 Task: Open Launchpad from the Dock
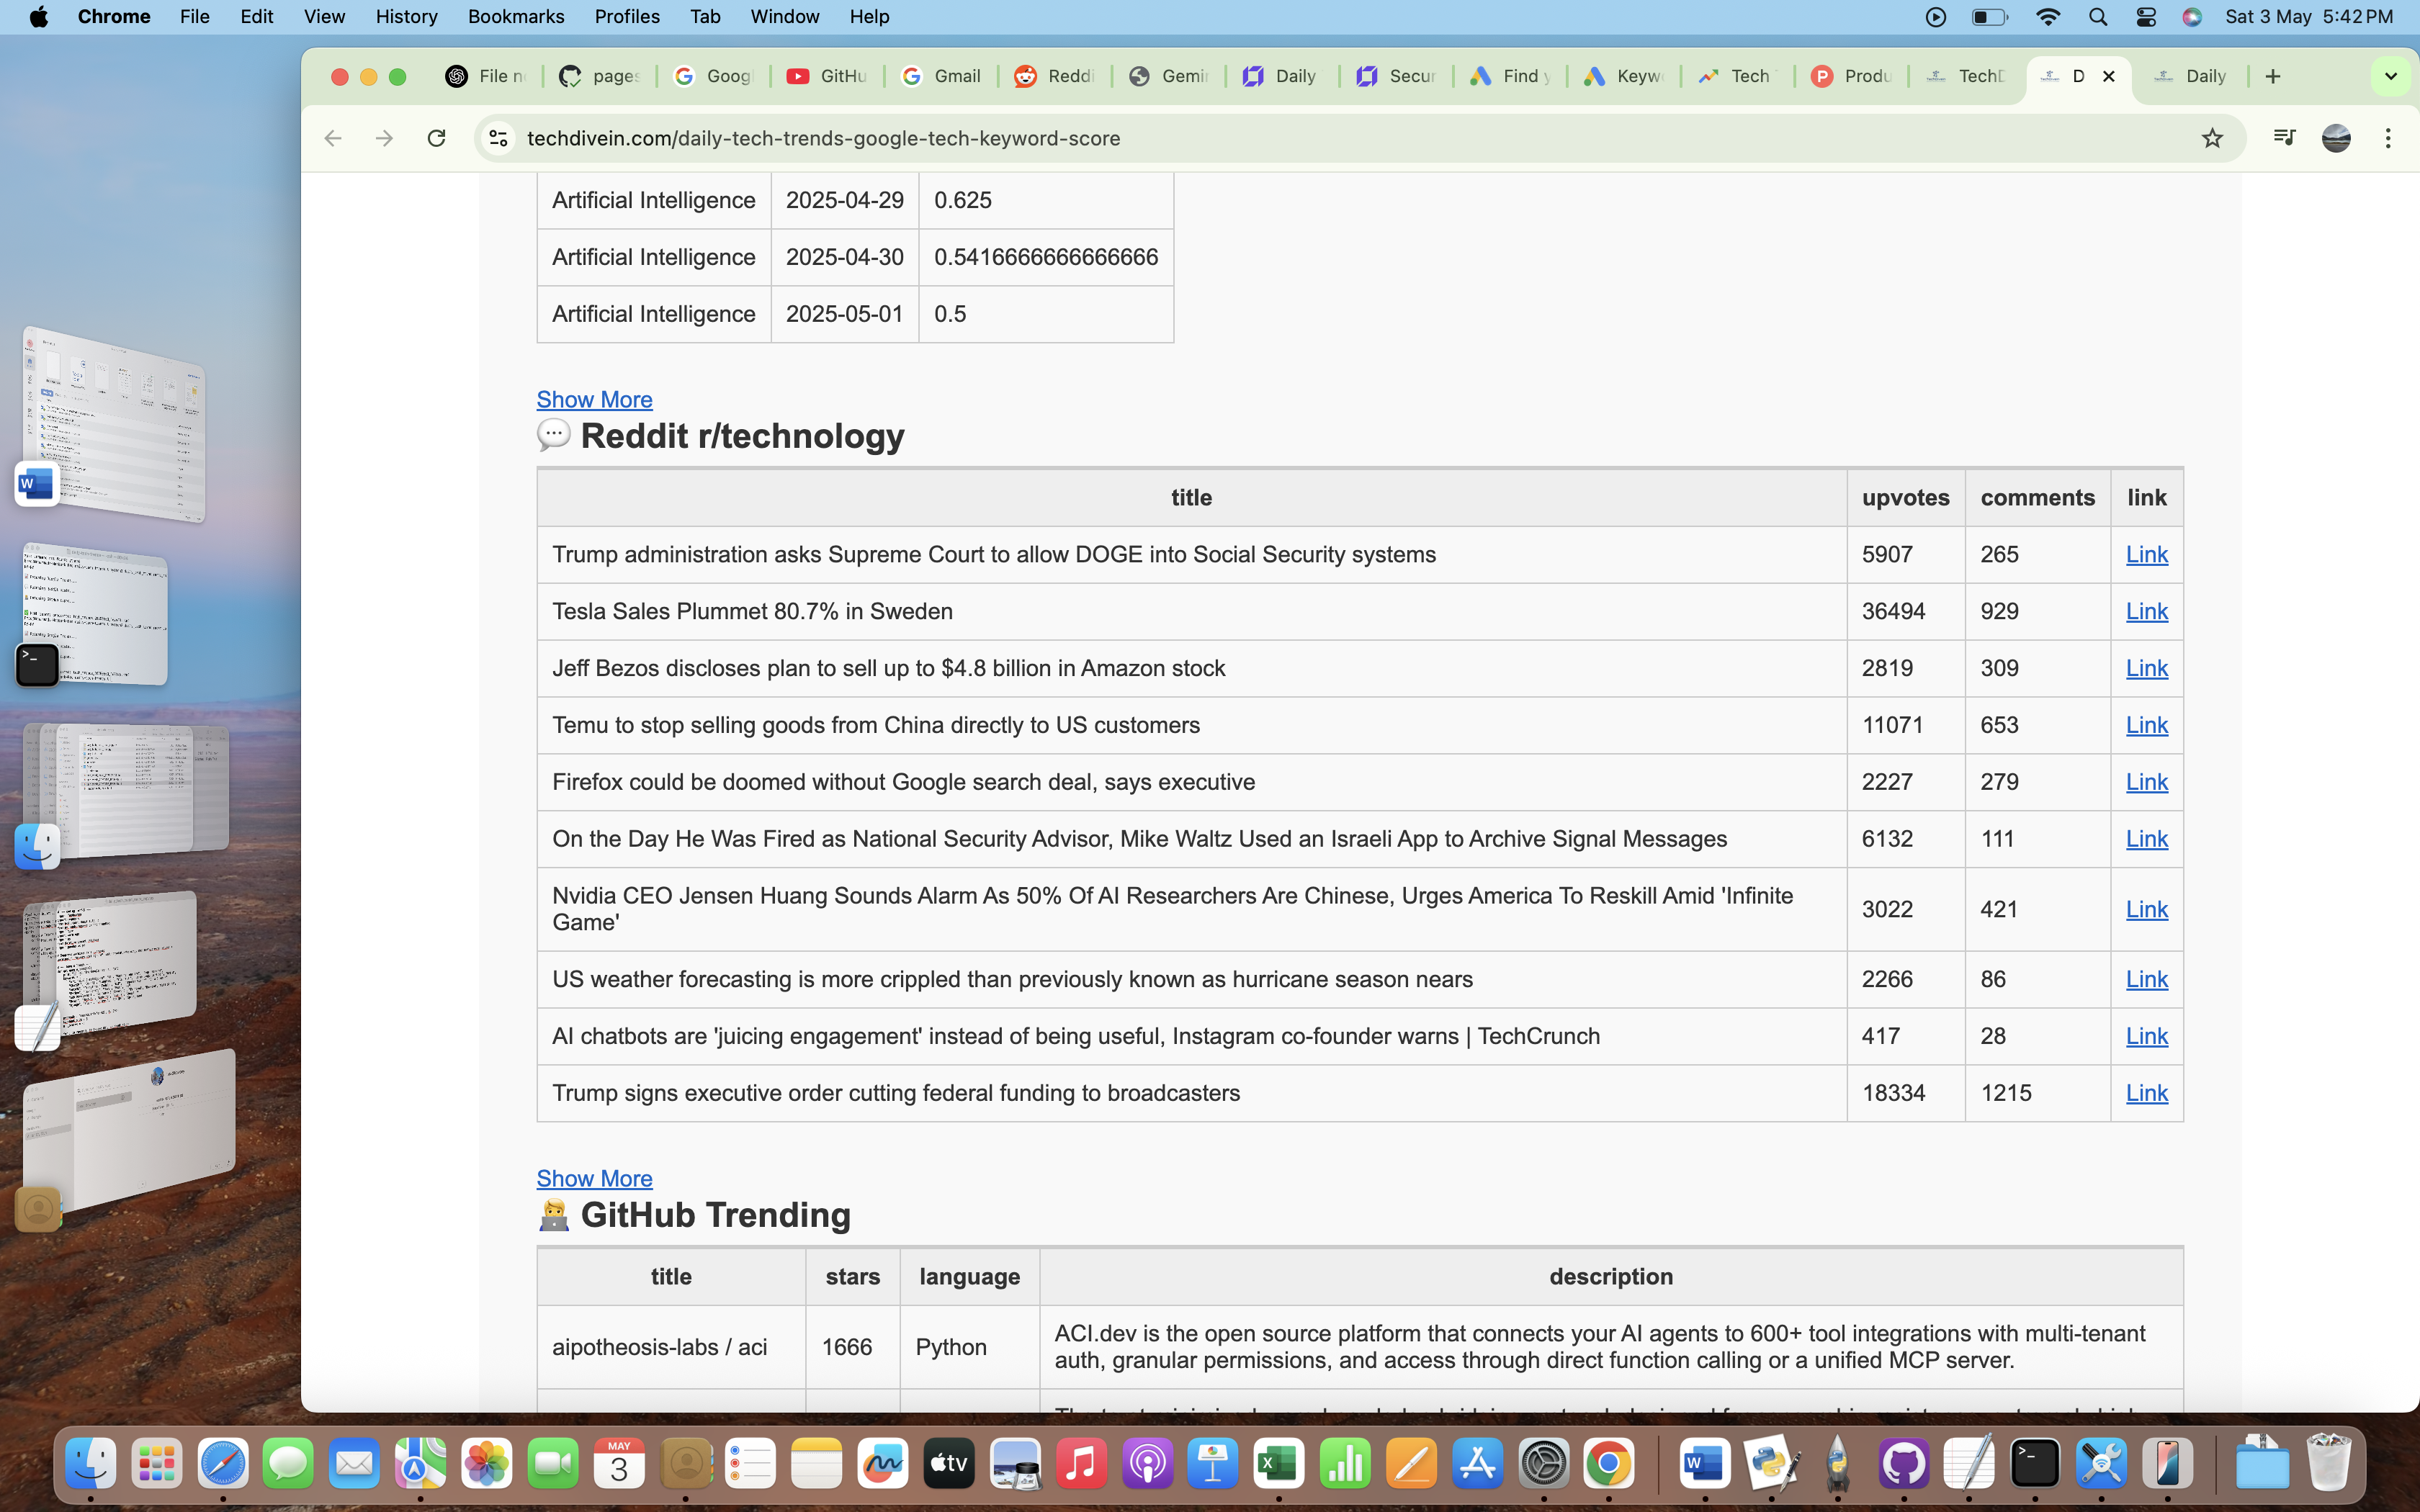coord(157,1464)
